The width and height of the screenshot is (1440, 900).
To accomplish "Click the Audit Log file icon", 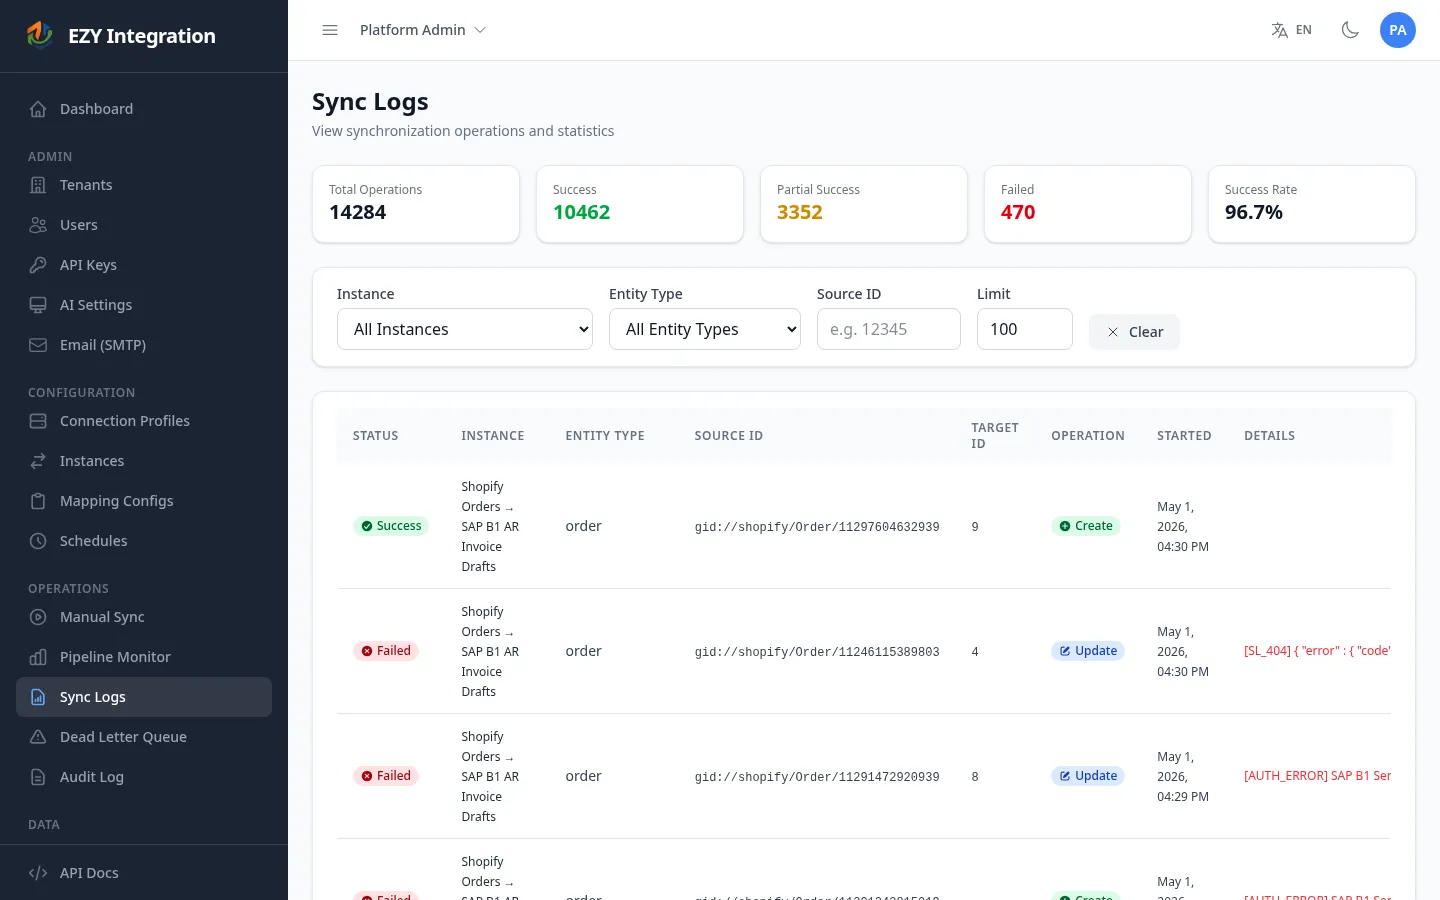I will (x=38, y=777).
